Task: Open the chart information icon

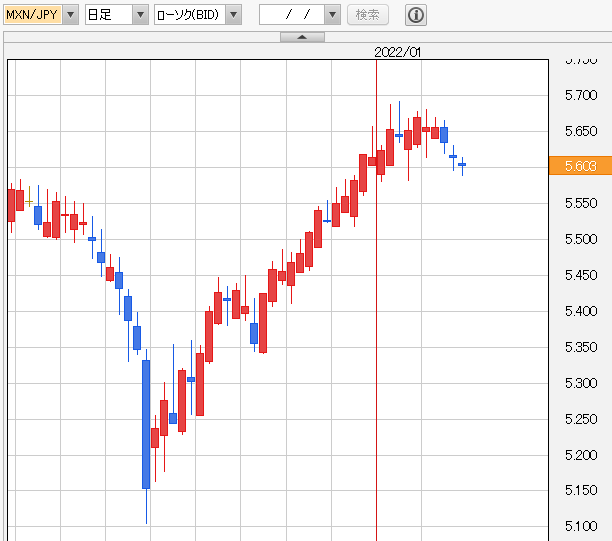Action: coord(416,15)
